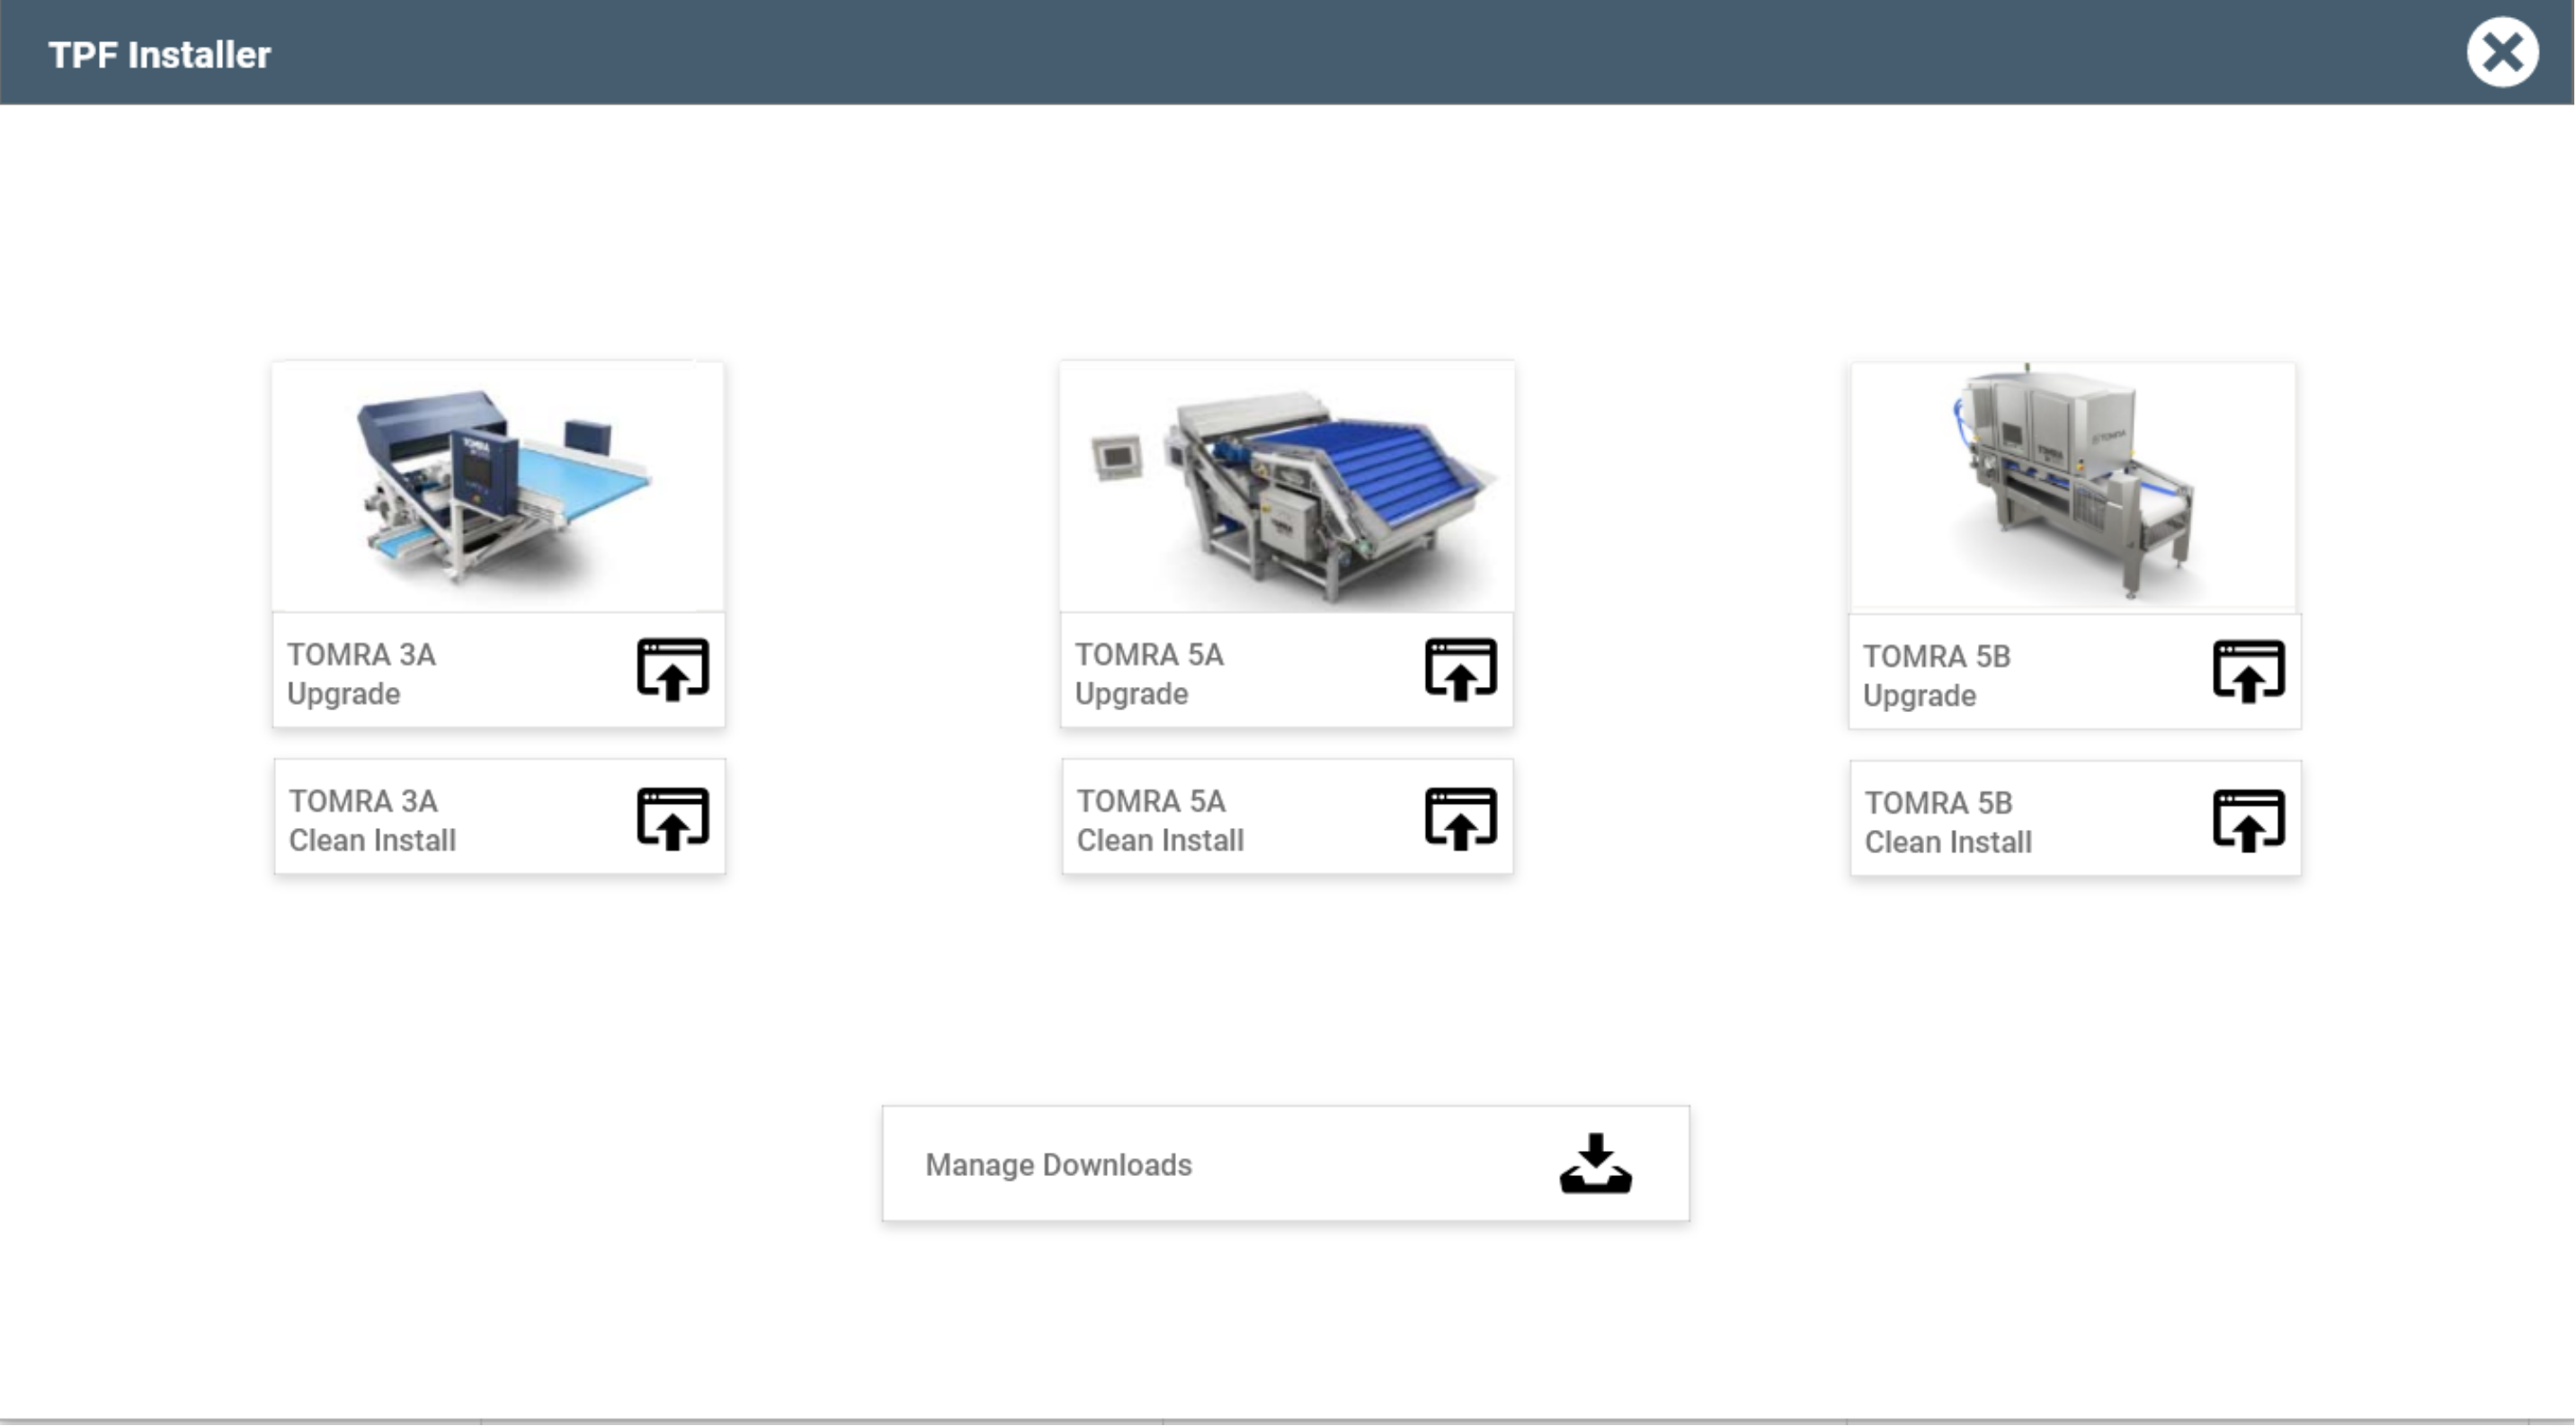The width and height of the screenshot is (2576, 1426).
Task: Open Manage Downloads
Action: click(1286, 1164)
